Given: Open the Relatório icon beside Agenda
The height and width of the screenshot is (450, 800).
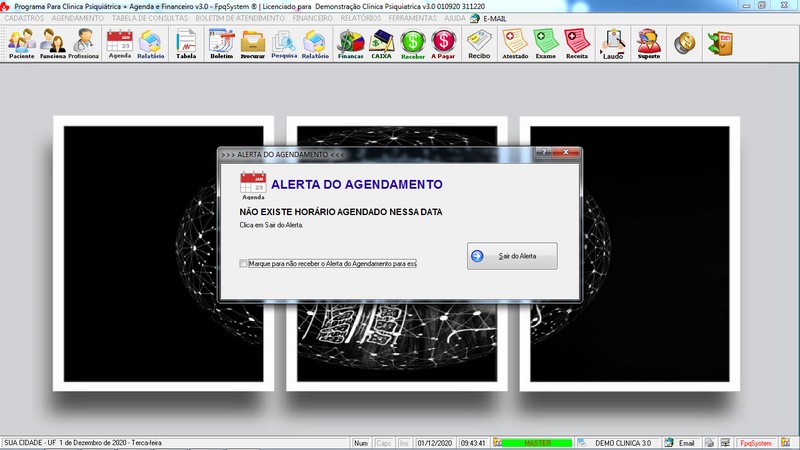Looking at the screenshot, I should point(151,44).
